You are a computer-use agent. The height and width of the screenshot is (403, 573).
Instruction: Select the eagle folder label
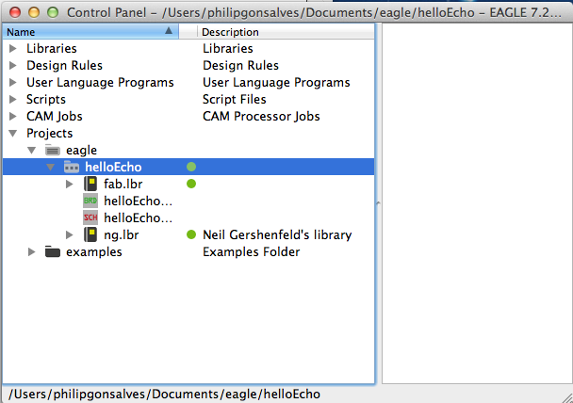point(81,150)
